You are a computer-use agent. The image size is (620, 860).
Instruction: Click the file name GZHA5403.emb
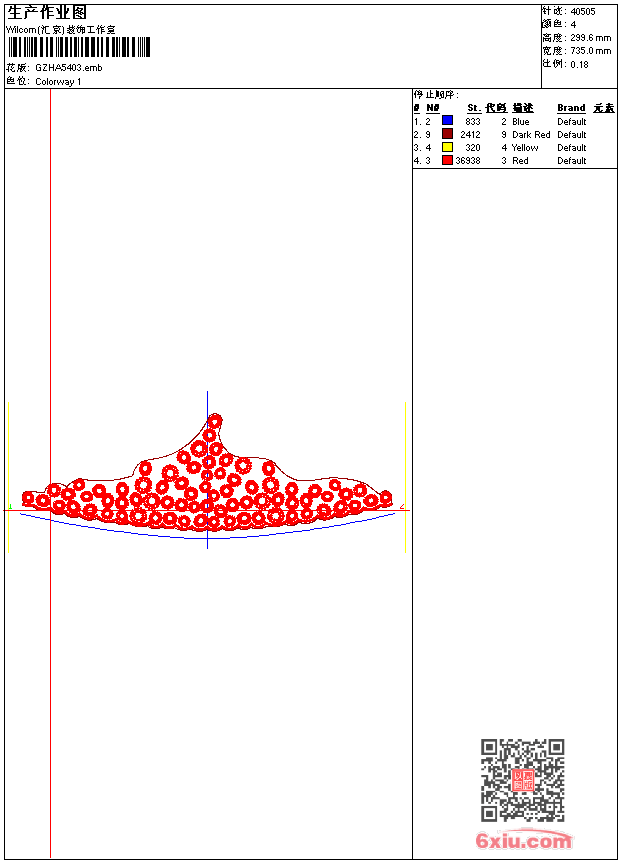pyautogui.click(x=69, y=68)
